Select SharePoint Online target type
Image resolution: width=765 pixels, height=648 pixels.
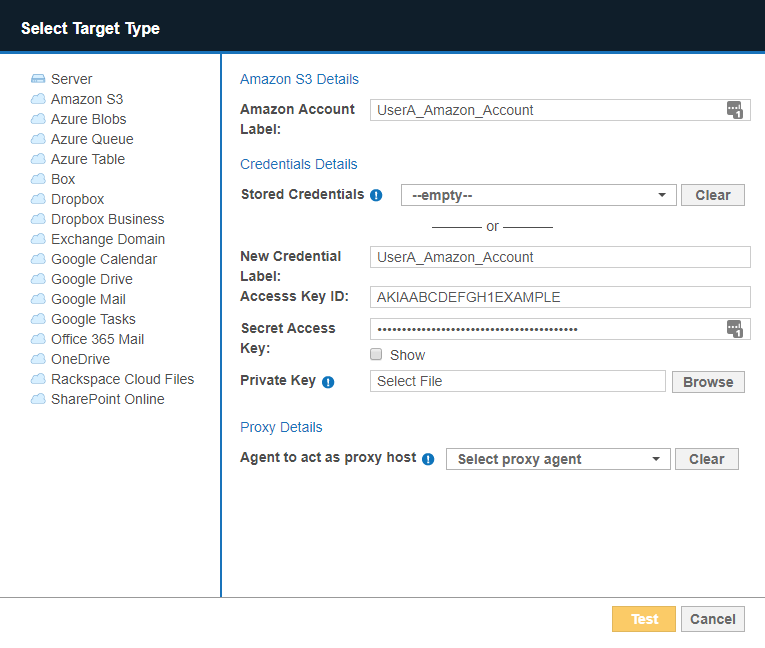click(x=107, y=399)
